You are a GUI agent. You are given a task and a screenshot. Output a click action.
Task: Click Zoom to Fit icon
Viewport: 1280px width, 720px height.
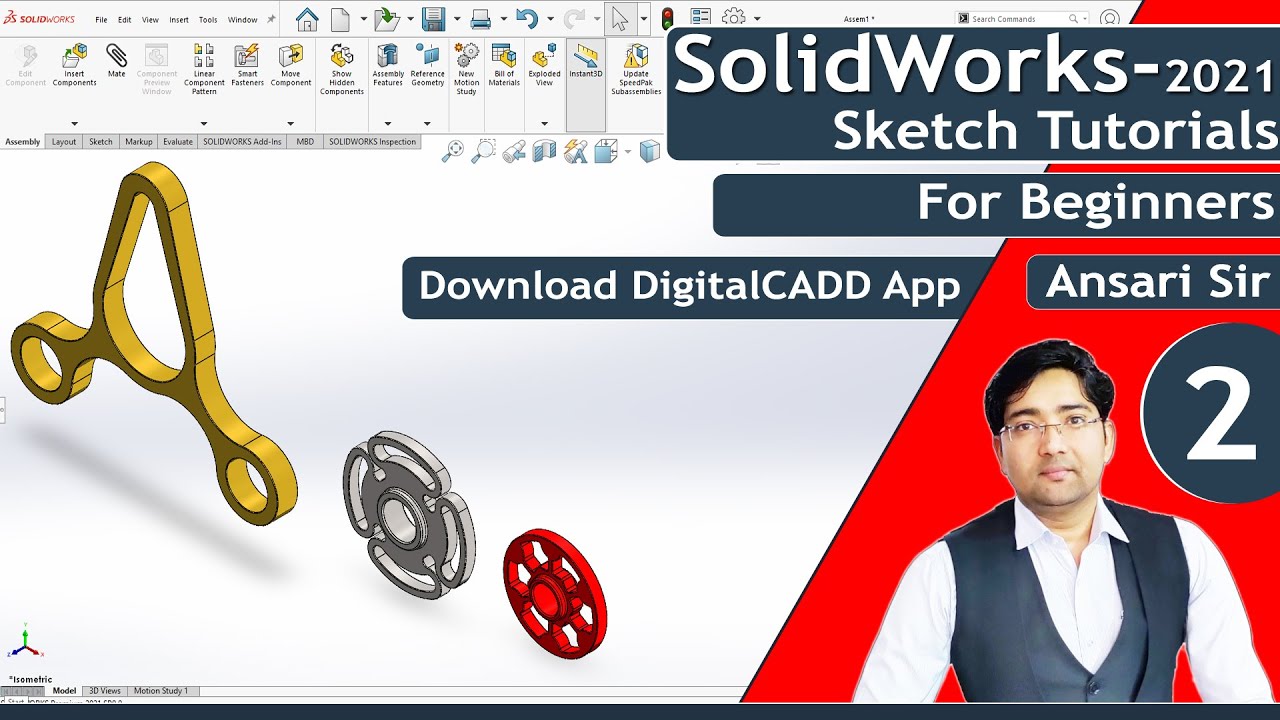click(453, 151)
